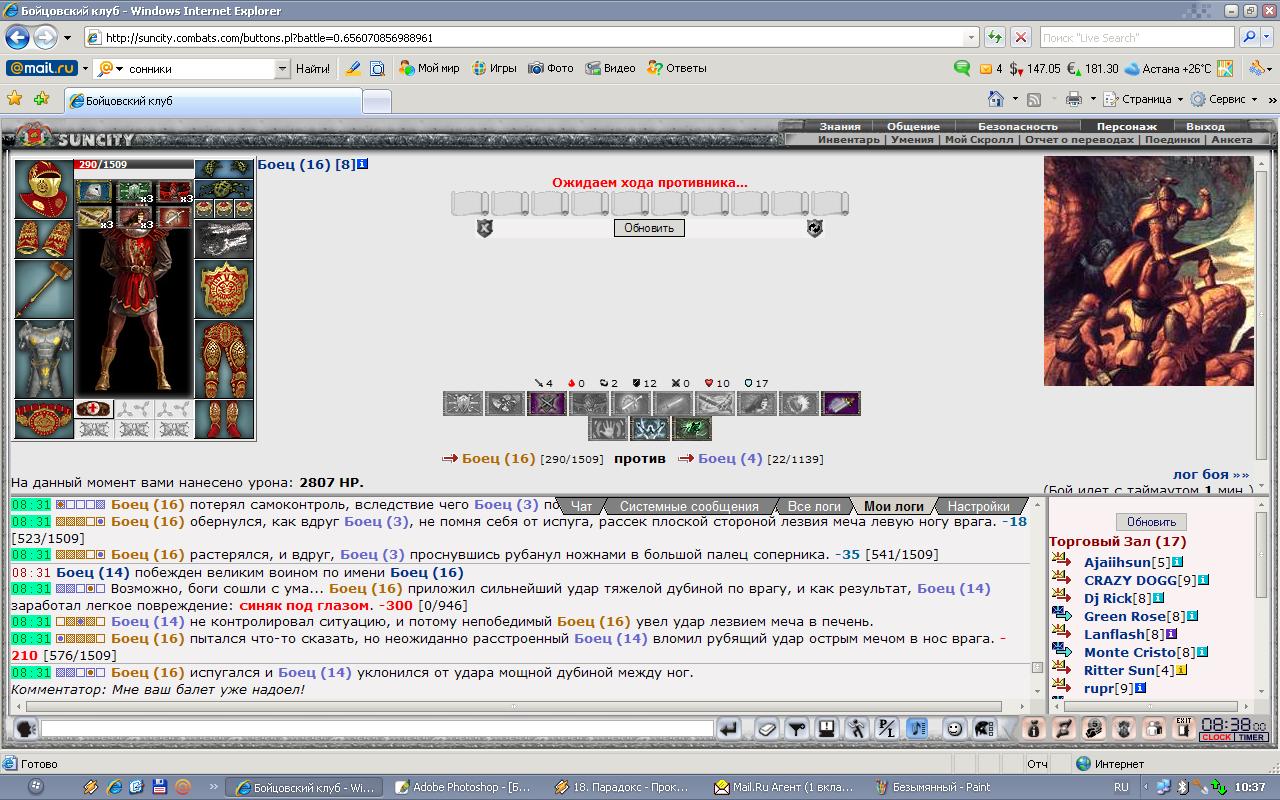Open the home button dropdown arrow
This screenshot has height=800, width=1280.
coord(1015,99)
